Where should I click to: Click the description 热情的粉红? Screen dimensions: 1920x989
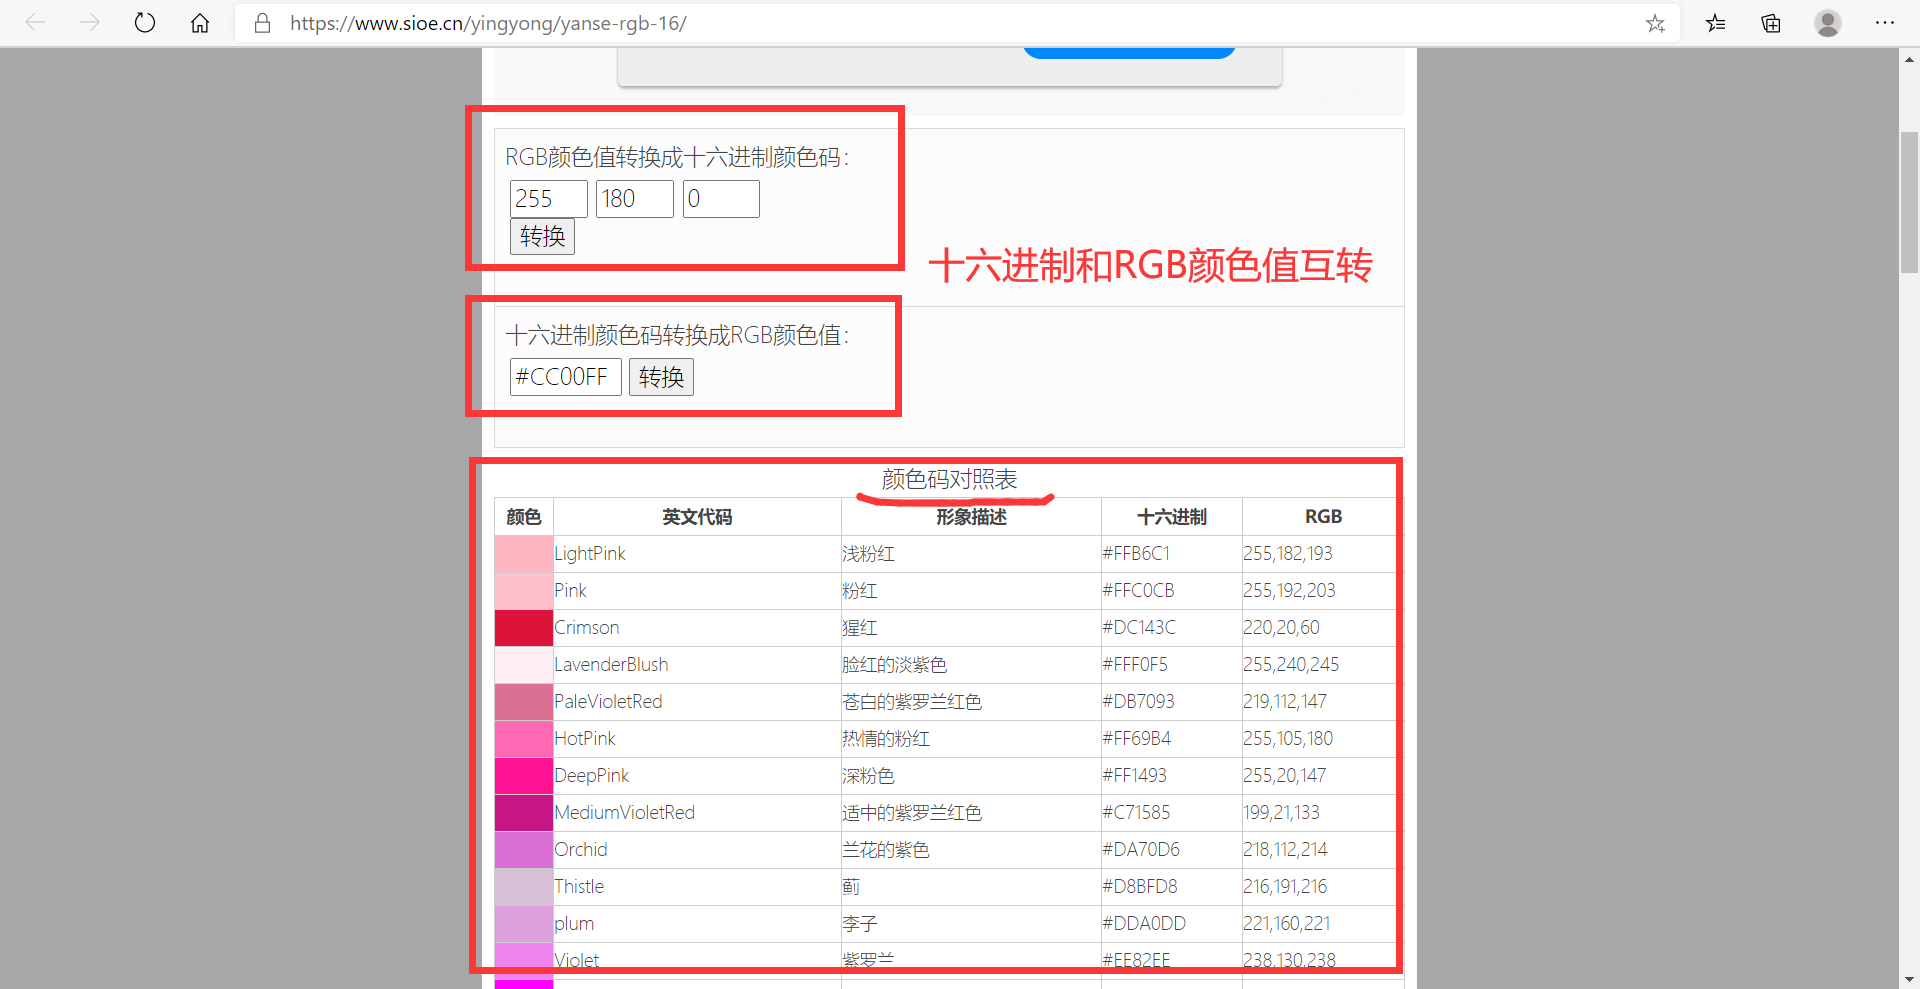[886, 739]
